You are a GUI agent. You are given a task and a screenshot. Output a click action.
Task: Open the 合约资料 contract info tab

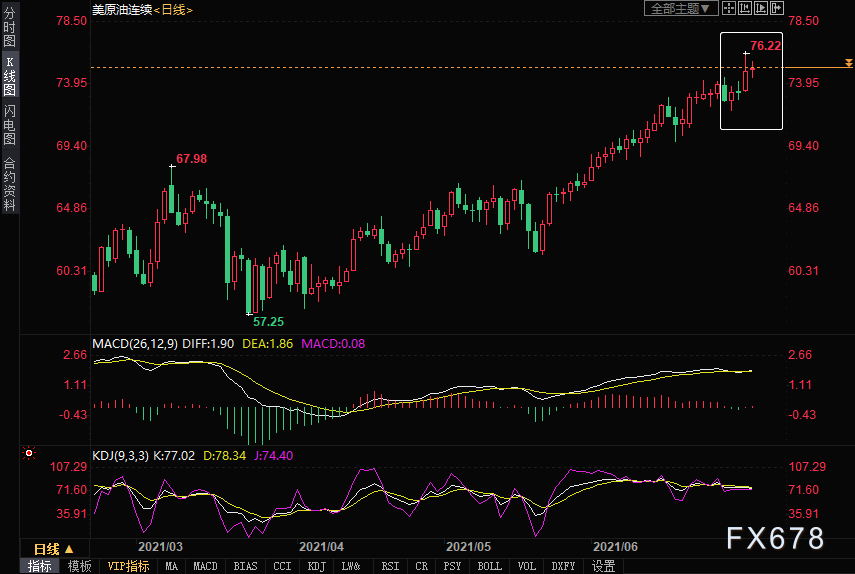point(9,184)
